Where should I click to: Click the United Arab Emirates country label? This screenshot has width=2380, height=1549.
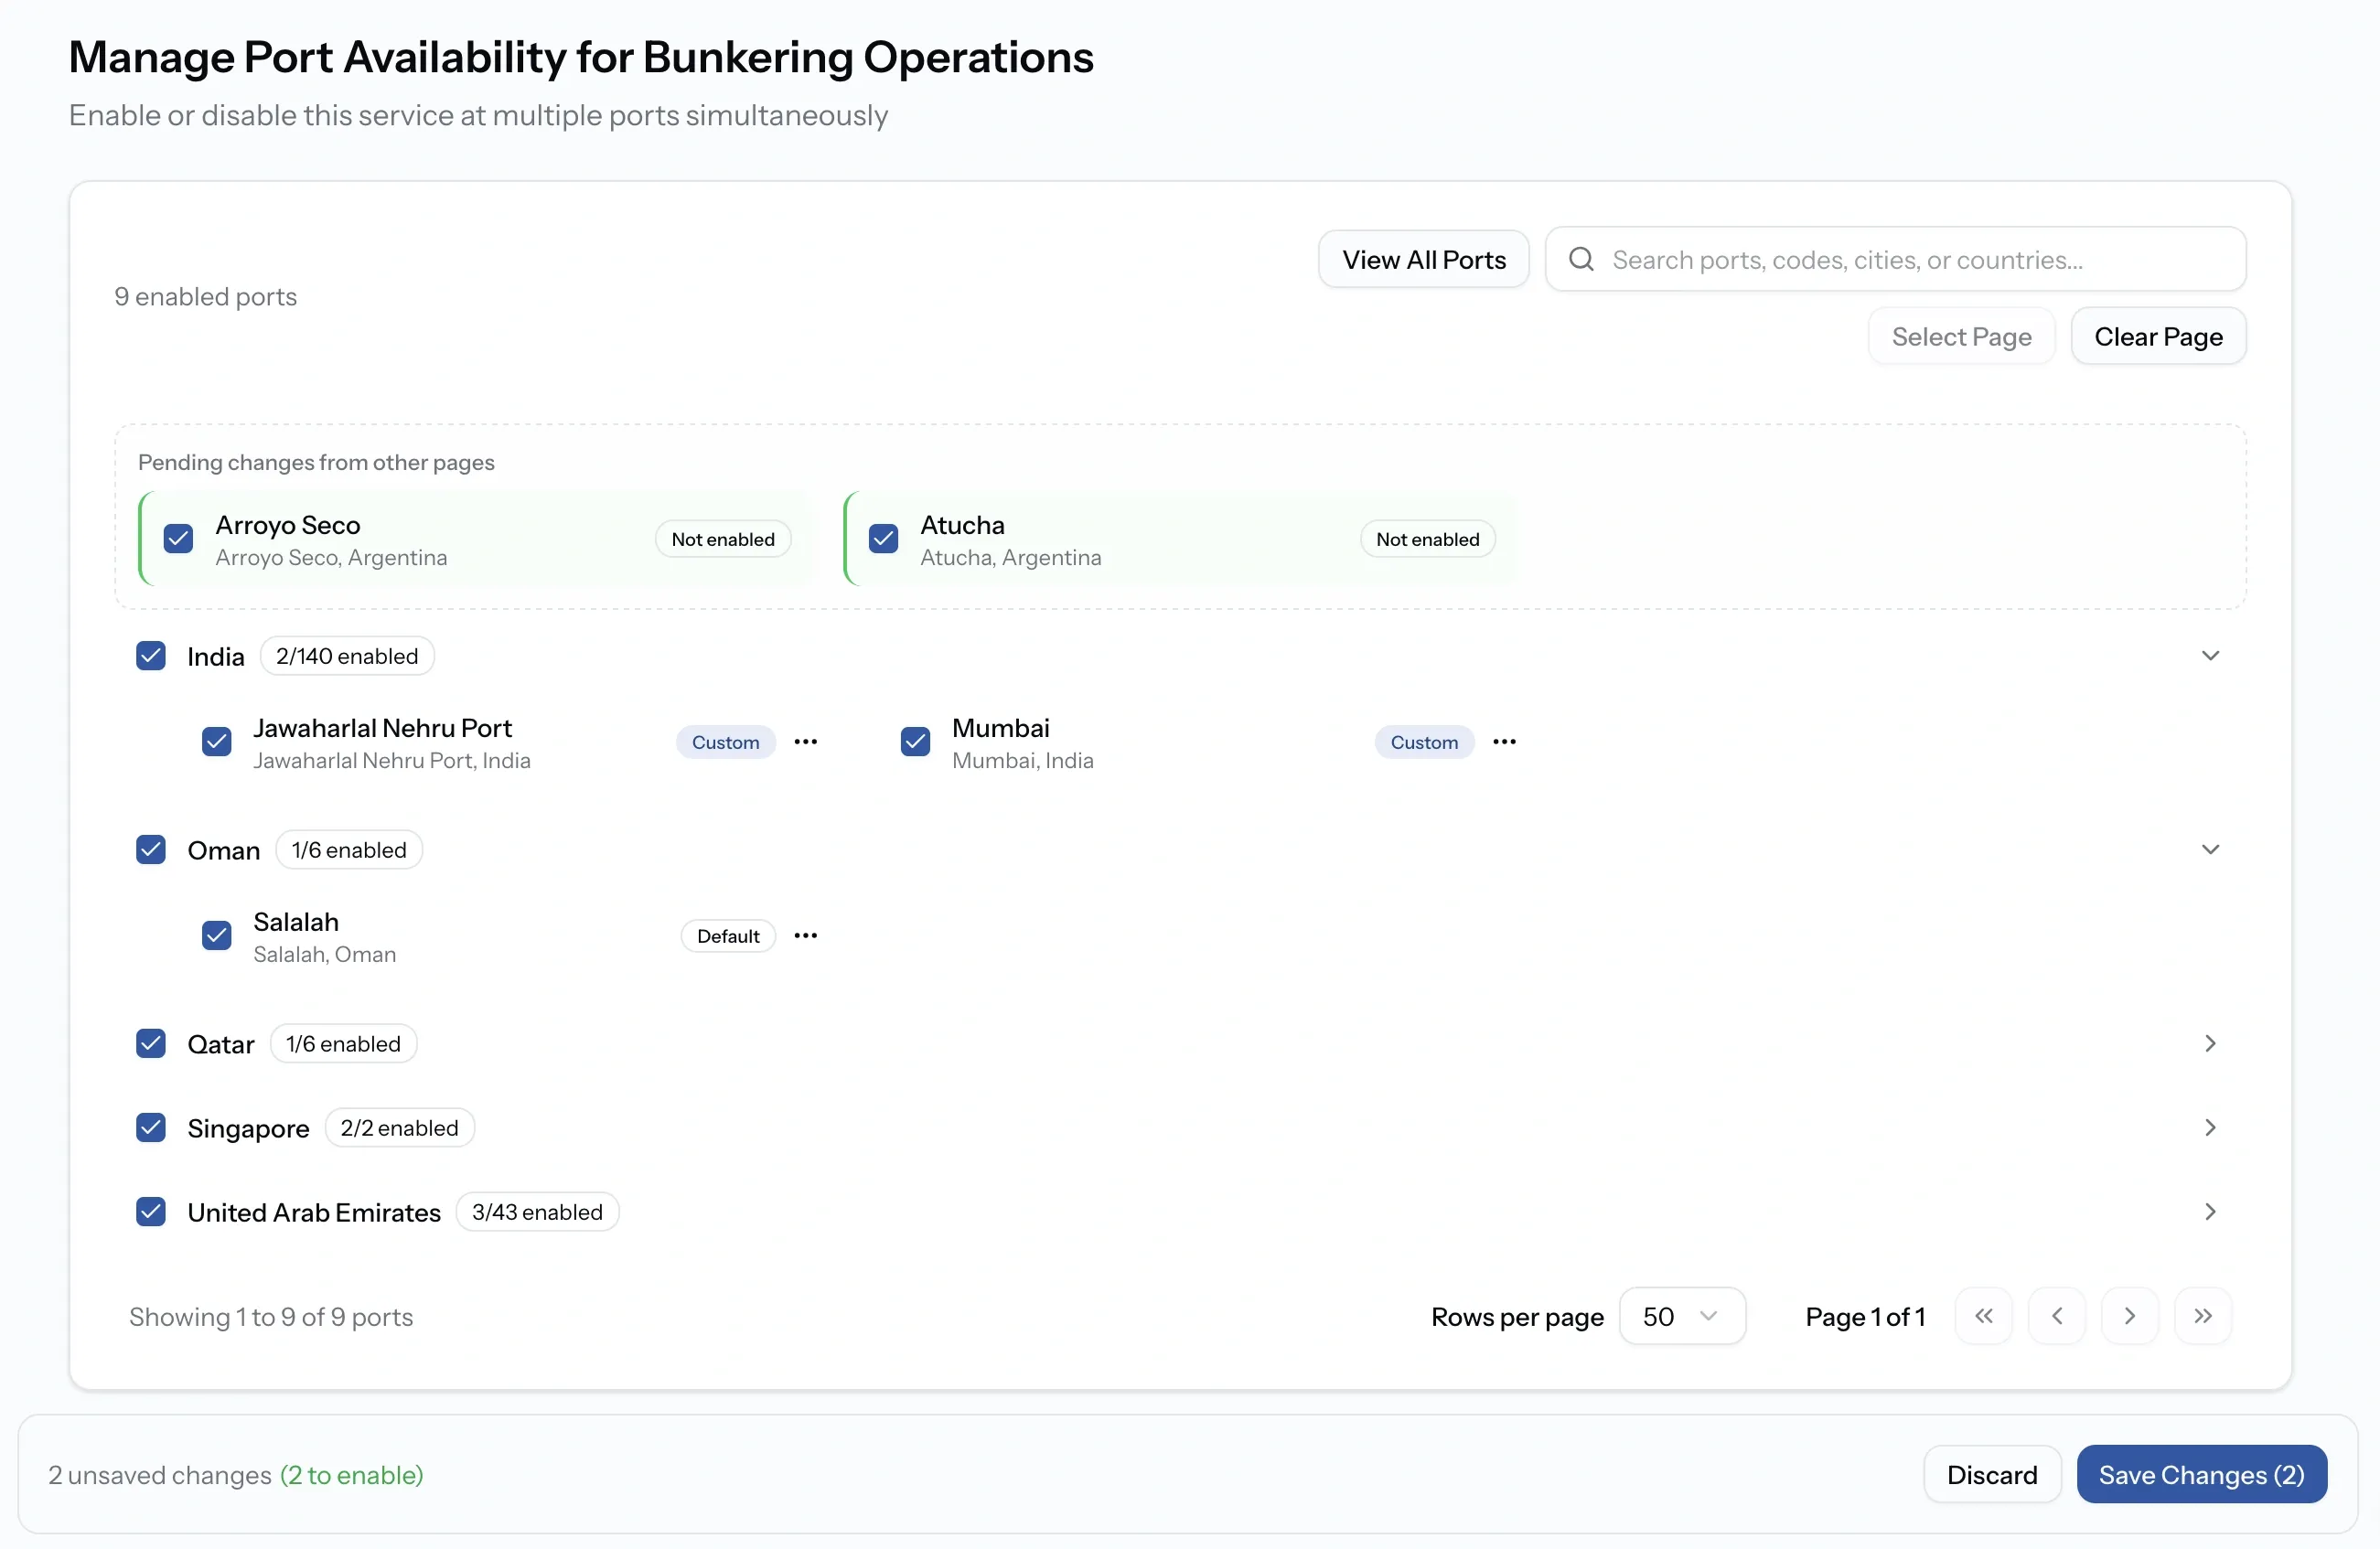point(314,1212)
